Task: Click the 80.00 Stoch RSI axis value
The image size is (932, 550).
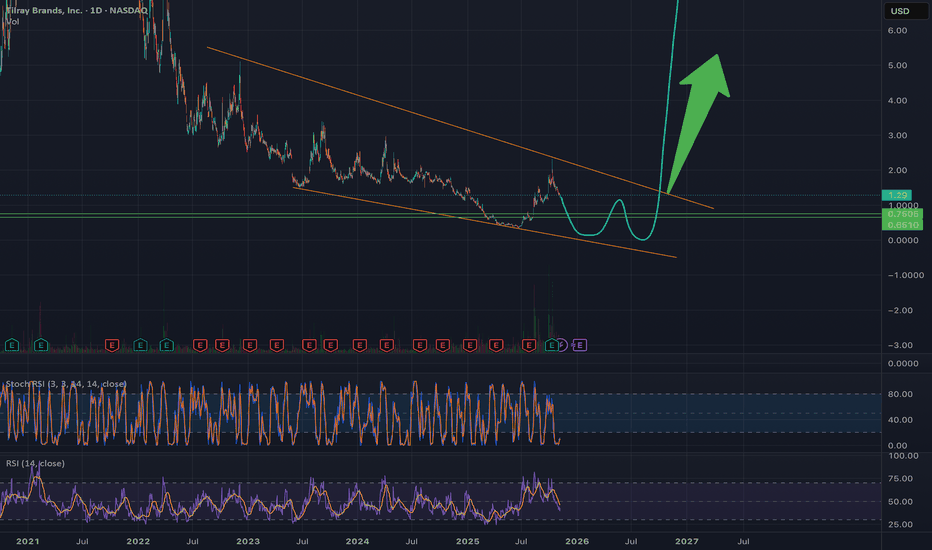Action: coord(900,394)
